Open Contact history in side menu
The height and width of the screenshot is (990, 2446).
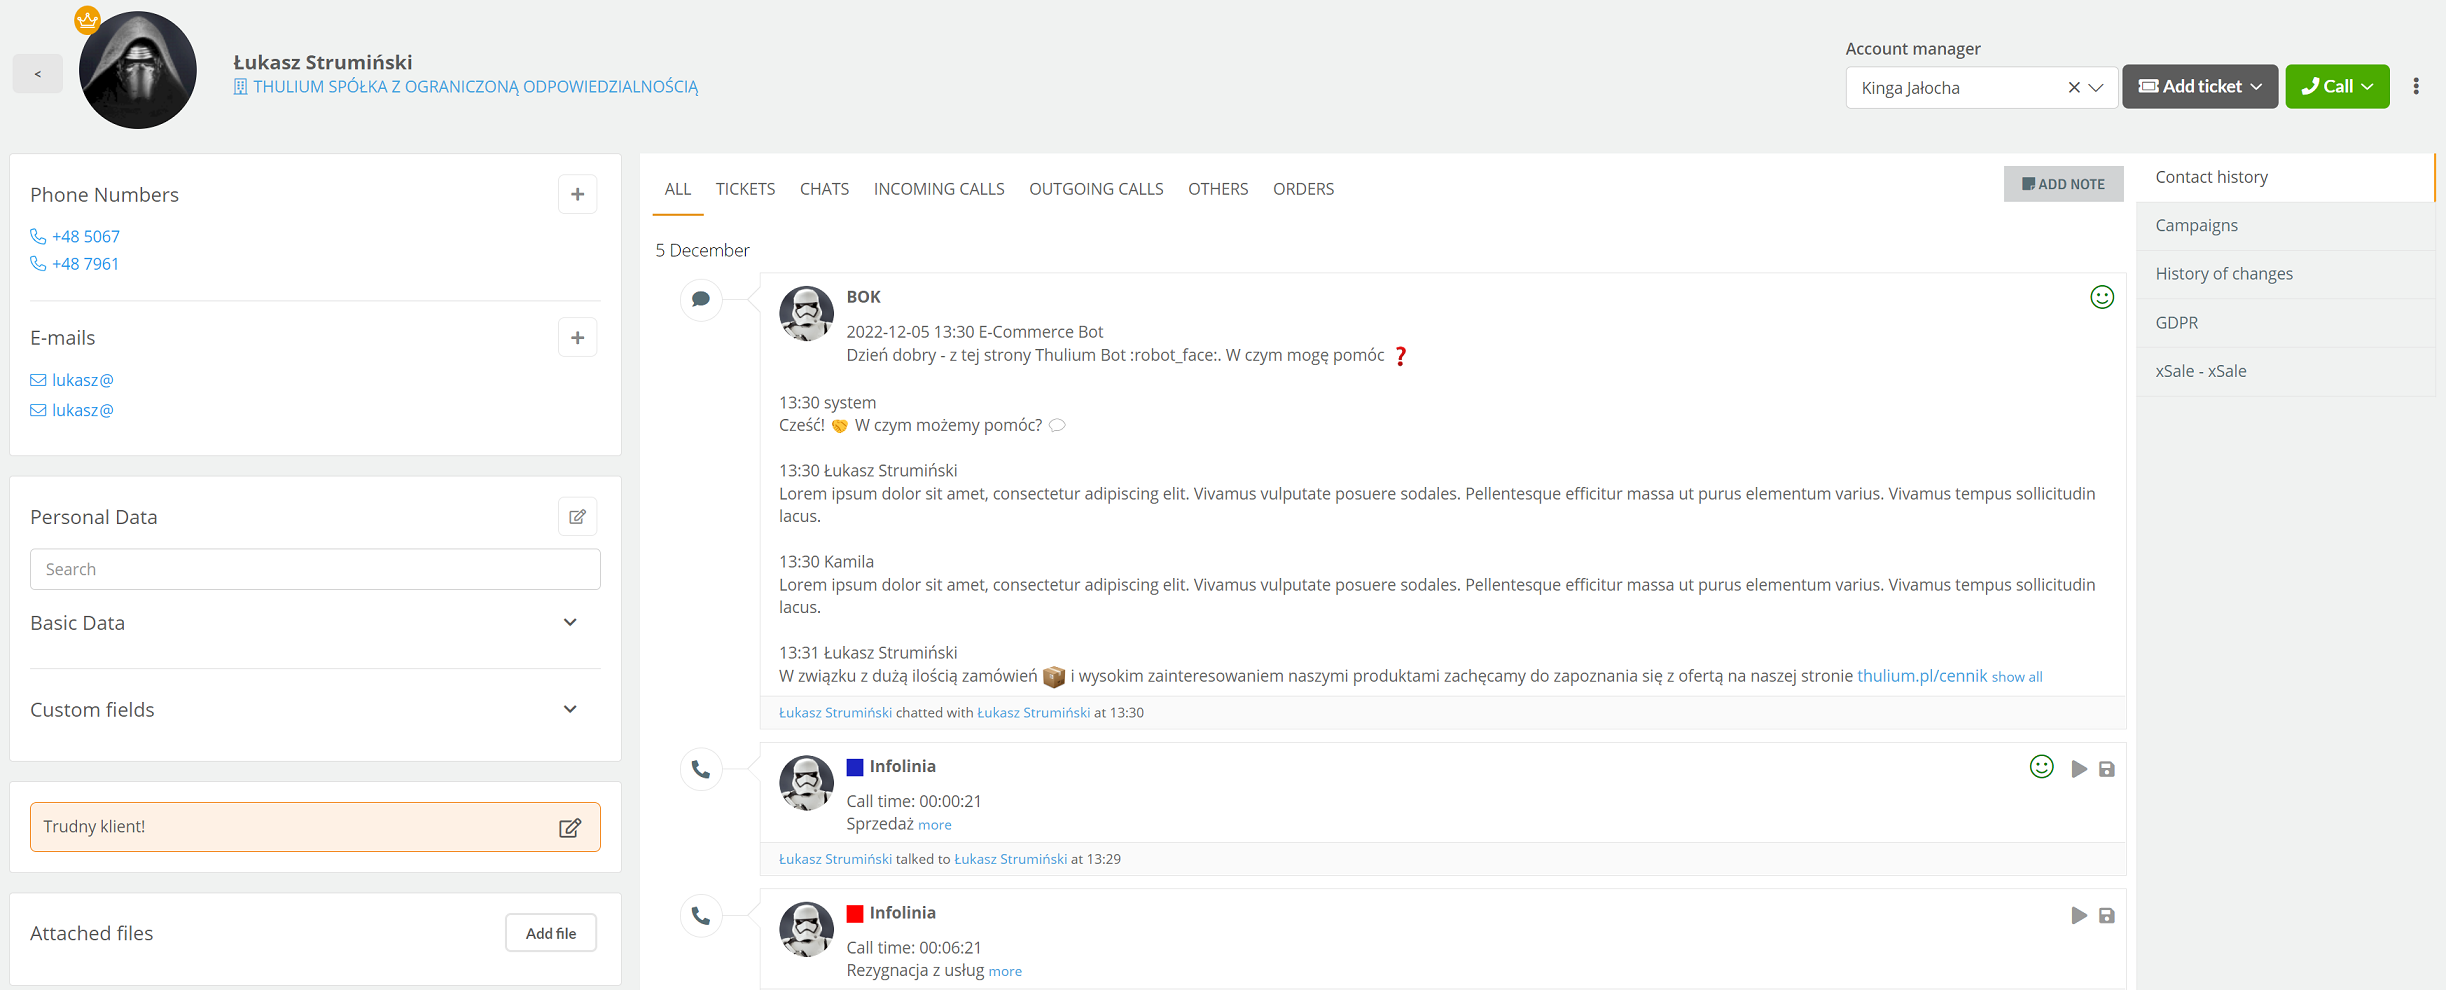point(2284,177)
